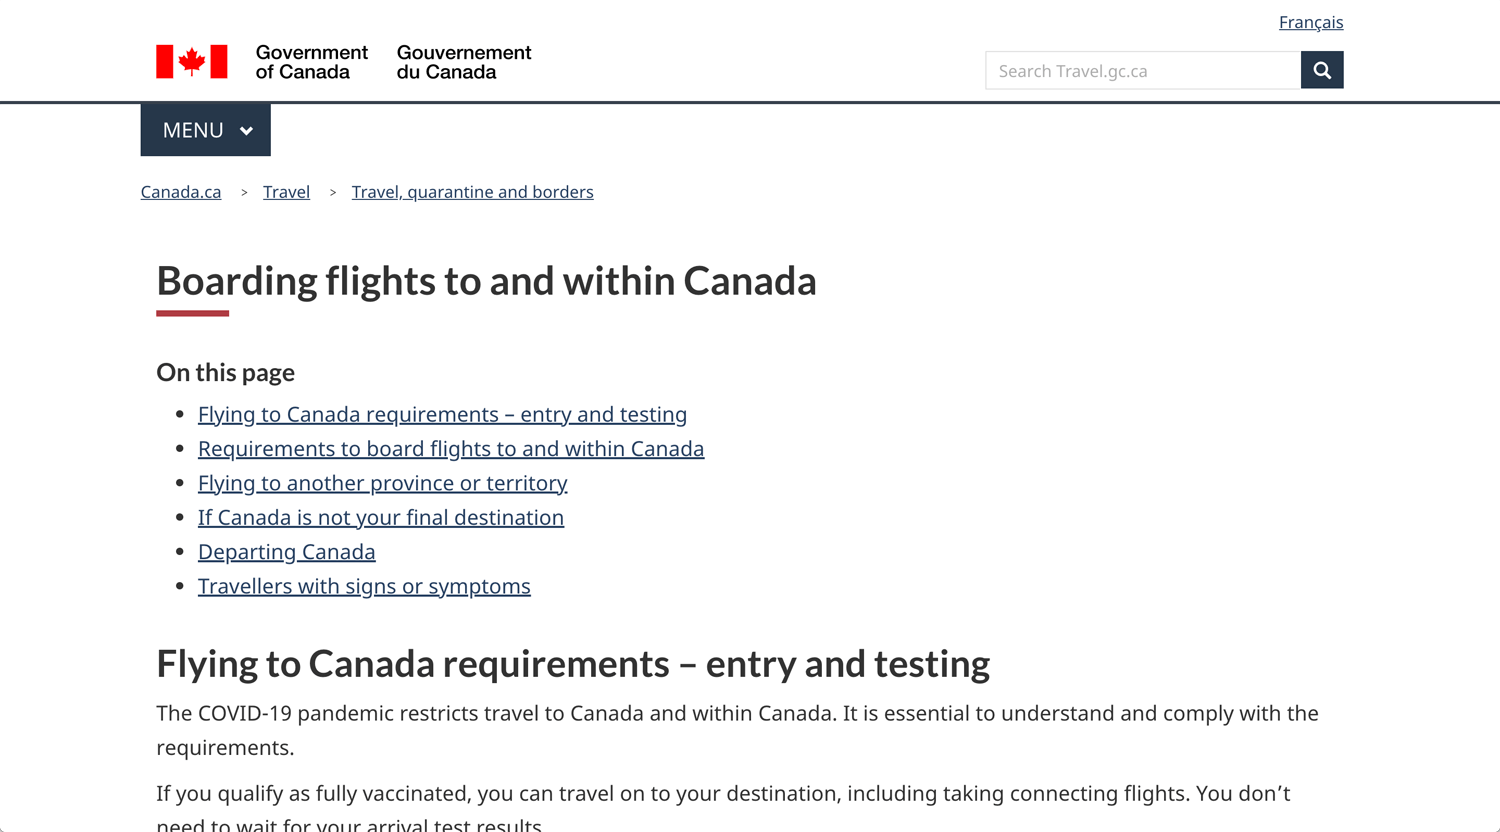Open Travel, quarantine and borders breadcrumb
Viewport: 1500px width, 832px height.
(x=473, y=192)
